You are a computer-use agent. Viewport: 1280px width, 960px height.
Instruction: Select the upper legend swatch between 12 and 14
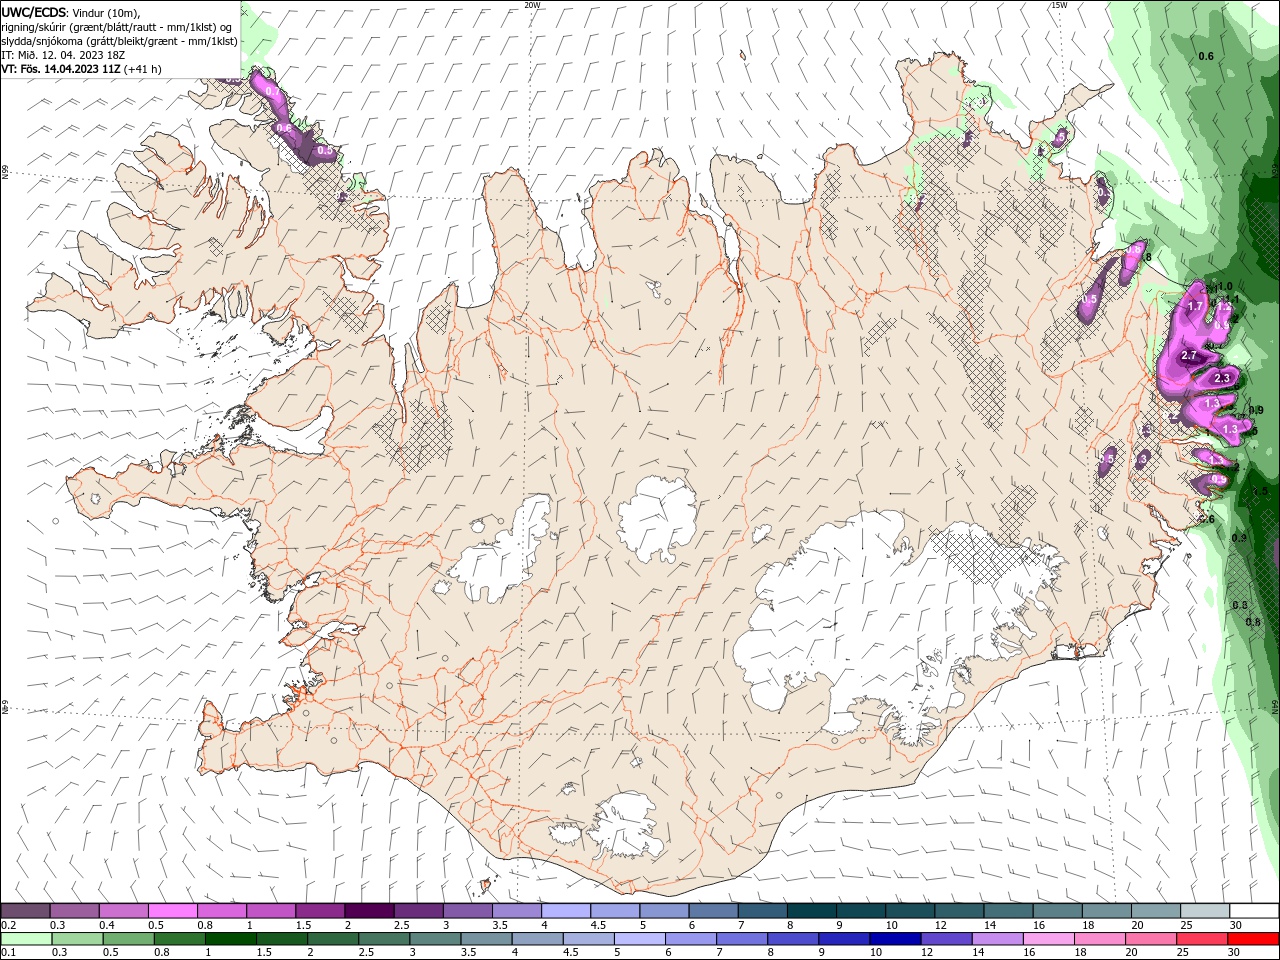click(959, 911)
